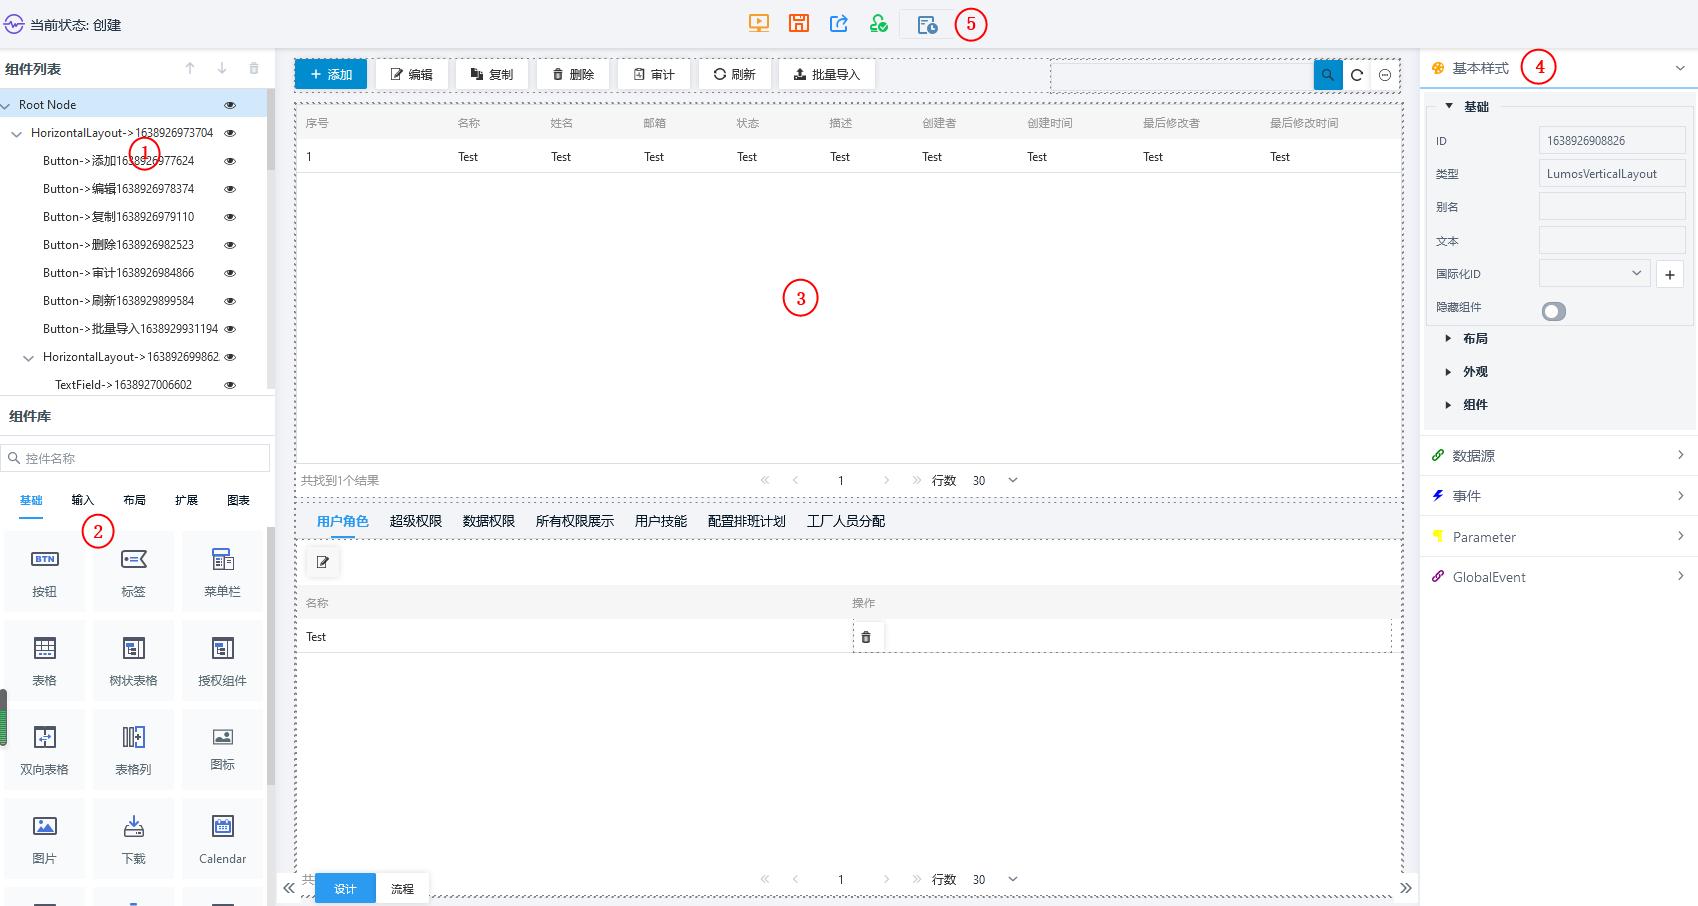1698x906 pixels.
Task: Select the 标签 component in library
Action: (x=133, y=572)
